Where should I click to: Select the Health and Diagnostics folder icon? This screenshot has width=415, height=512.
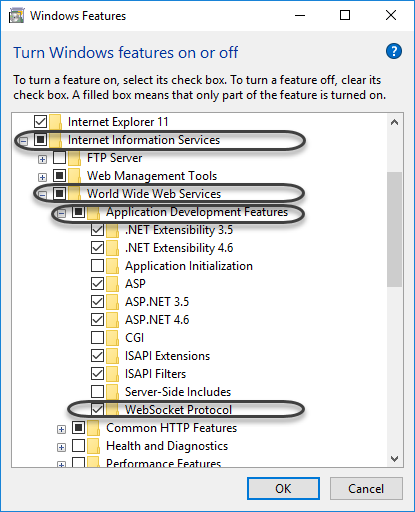click(94, 446)
